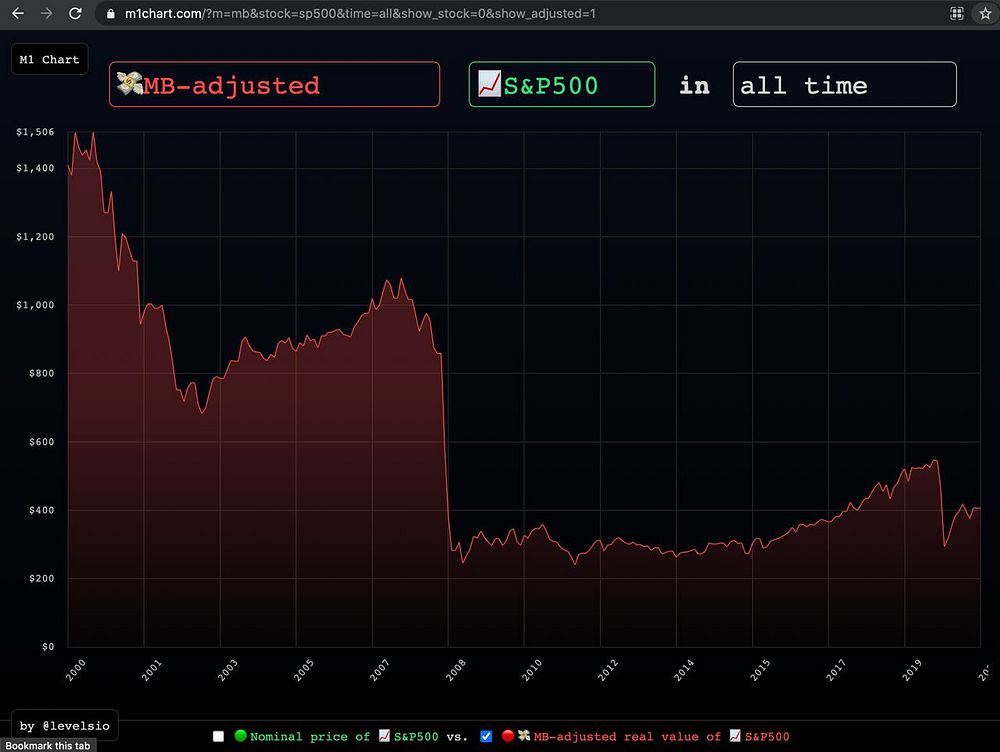Click the 2003 x-axis year label
The width and height of the screenshot is (1000, 752).
pyautogui.click(x=227, y=670)
